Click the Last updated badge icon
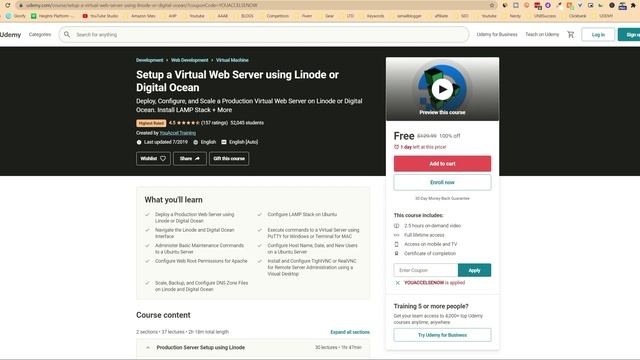This screenshot has height=360, width=640. 139,142
